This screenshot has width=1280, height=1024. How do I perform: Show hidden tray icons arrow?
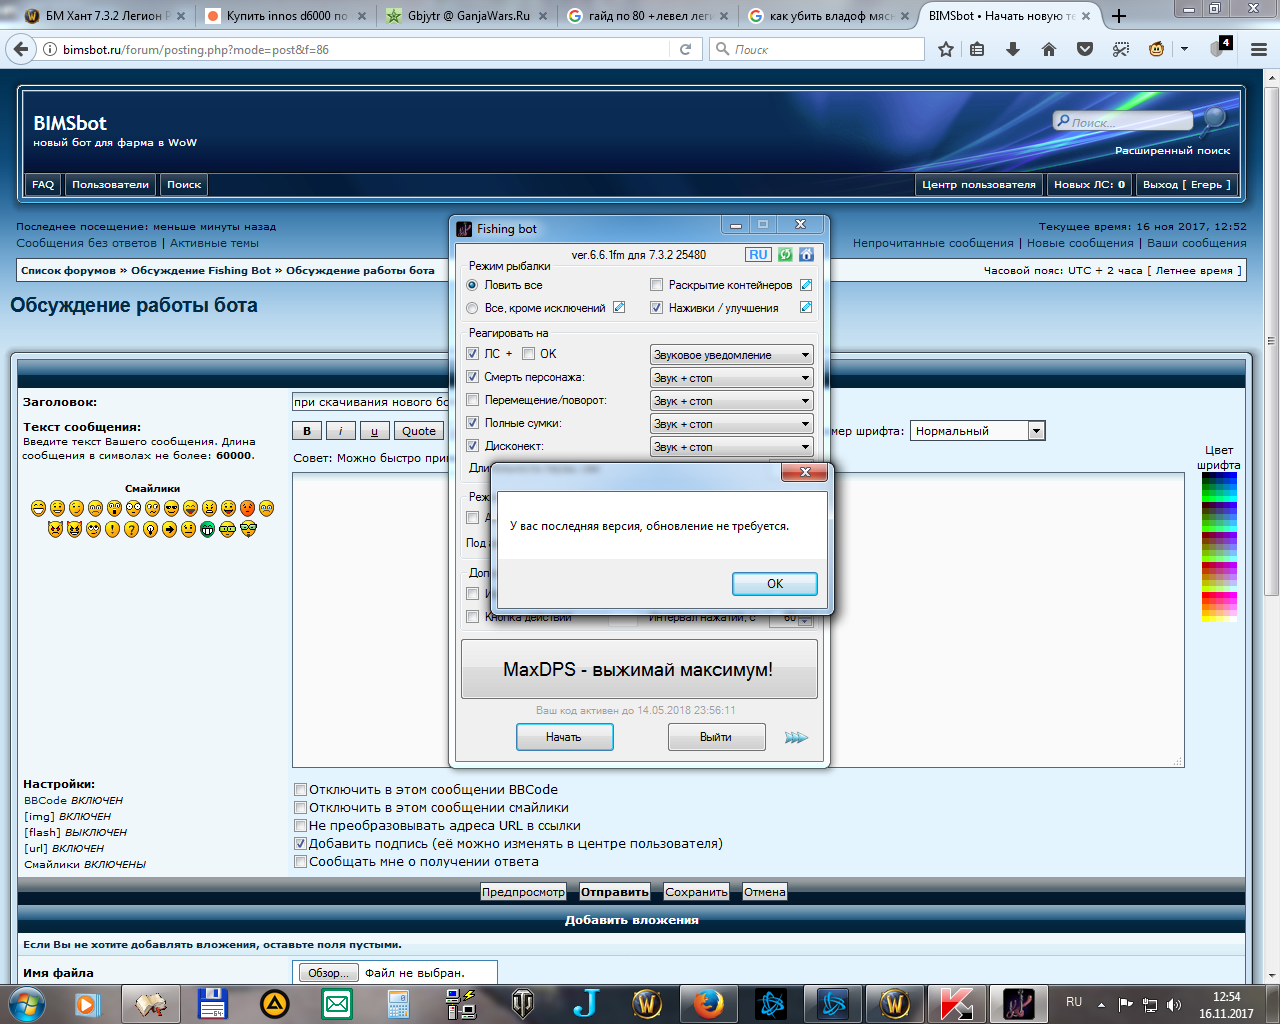pyautogui.click(x=1101, y=1004)
